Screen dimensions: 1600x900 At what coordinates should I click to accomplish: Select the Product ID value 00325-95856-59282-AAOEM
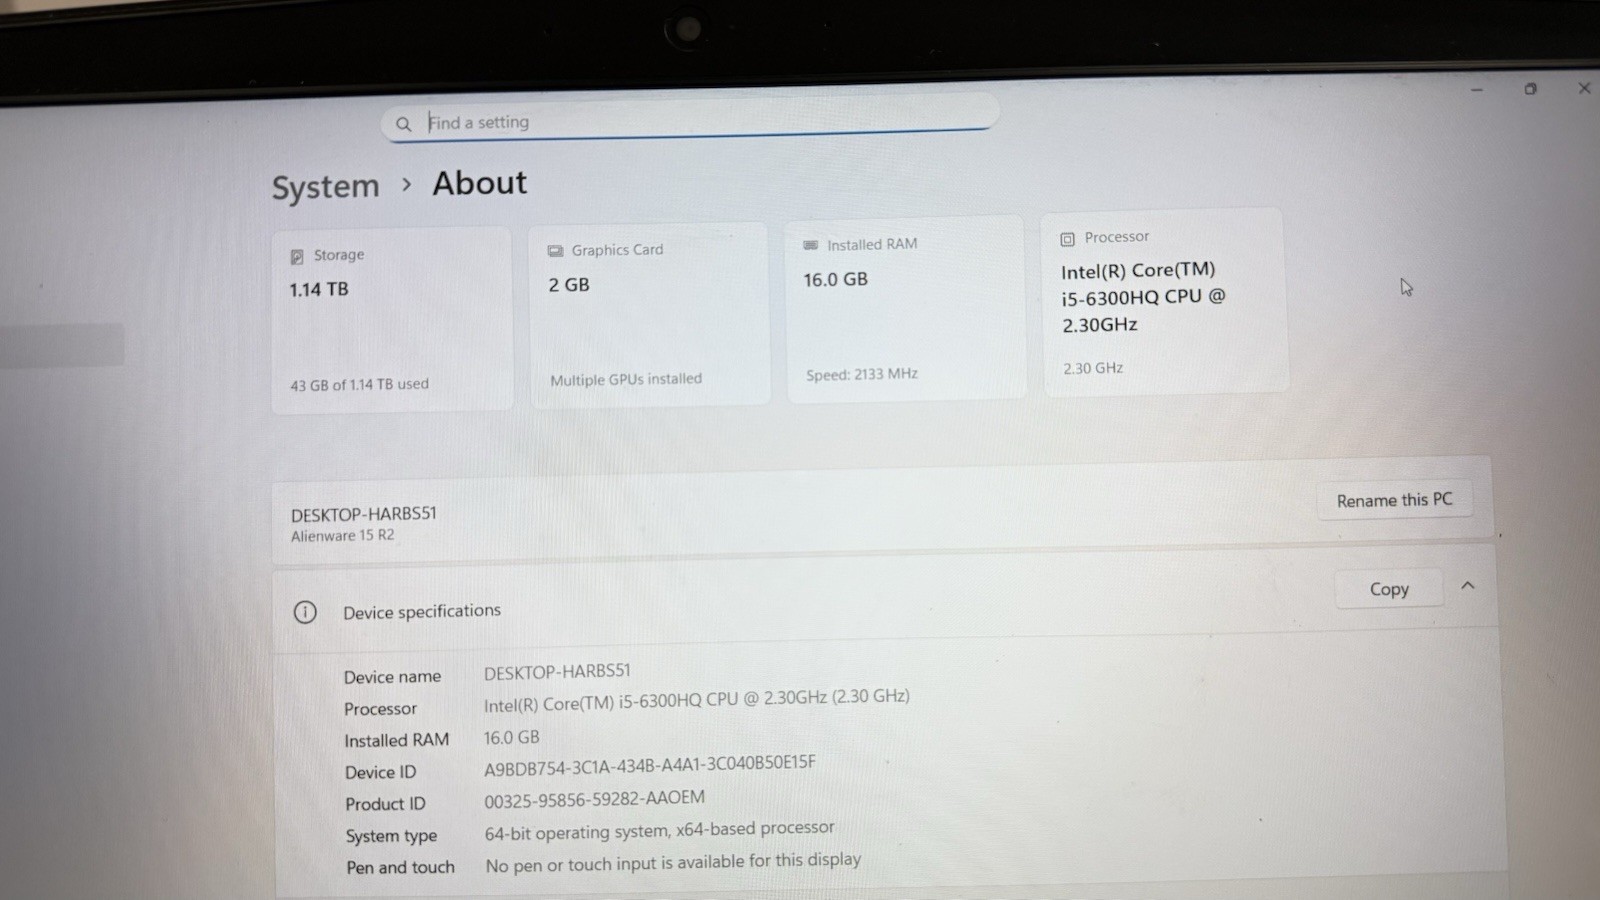coord(595,799)
